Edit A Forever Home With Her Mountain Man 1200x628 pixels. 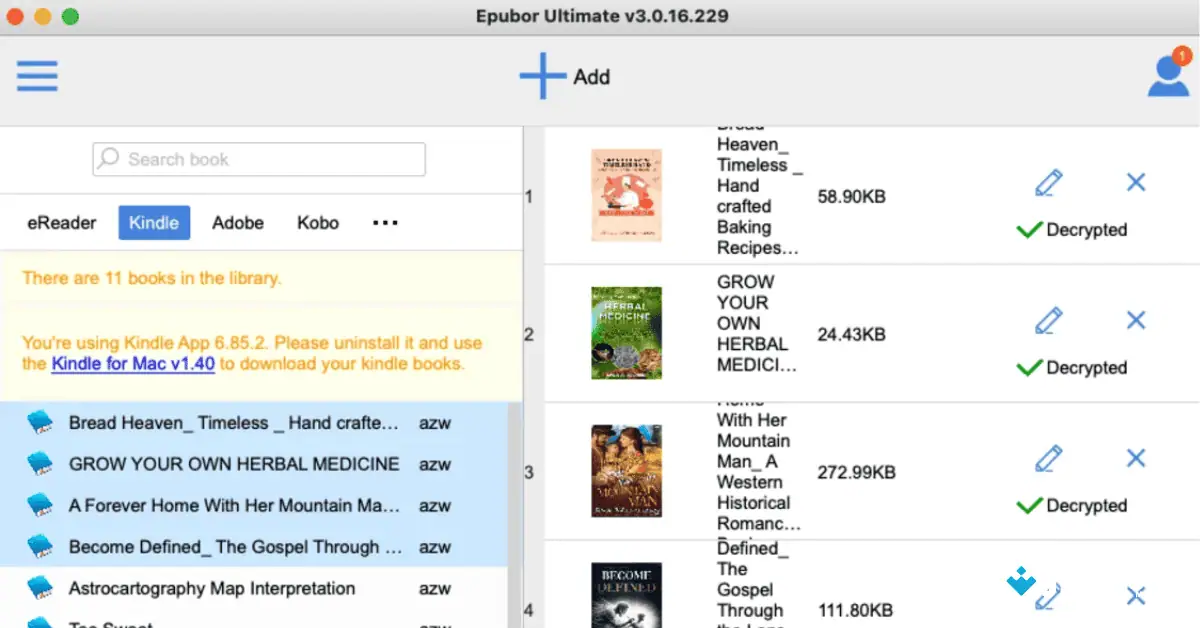tap(1048, 458)
